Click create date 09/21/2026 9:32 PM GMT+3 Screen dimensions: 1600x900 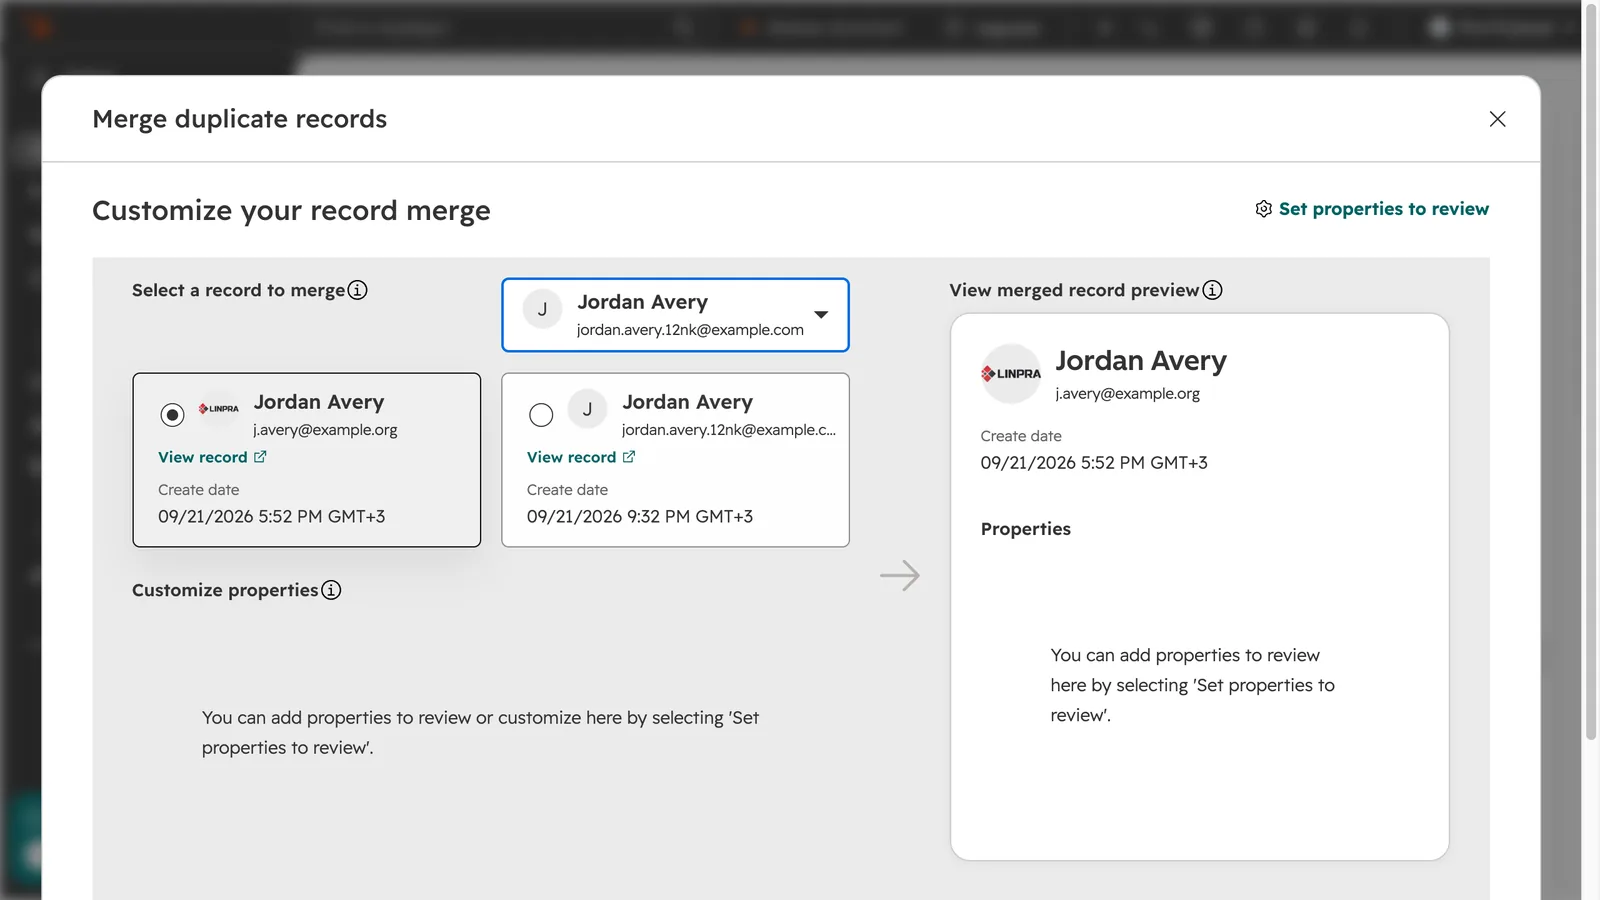(x=640, y=517)
